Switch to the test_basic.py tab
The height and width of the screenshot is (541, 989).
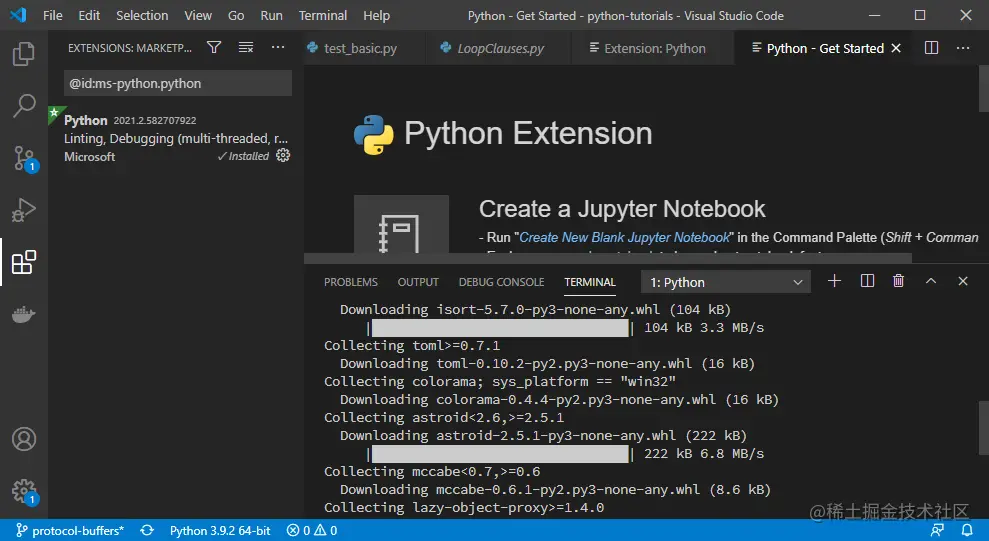click(364, 48)
